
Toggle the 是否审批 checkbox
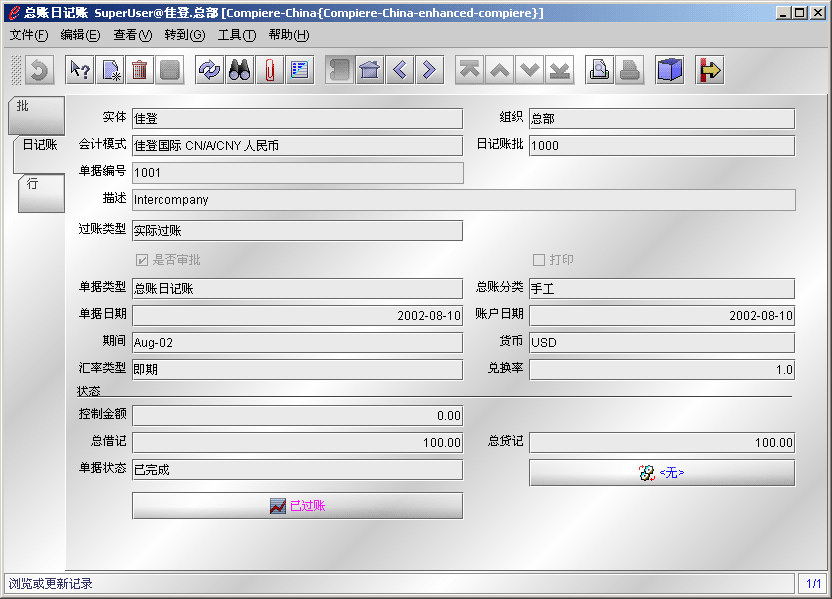coord(142,260)
